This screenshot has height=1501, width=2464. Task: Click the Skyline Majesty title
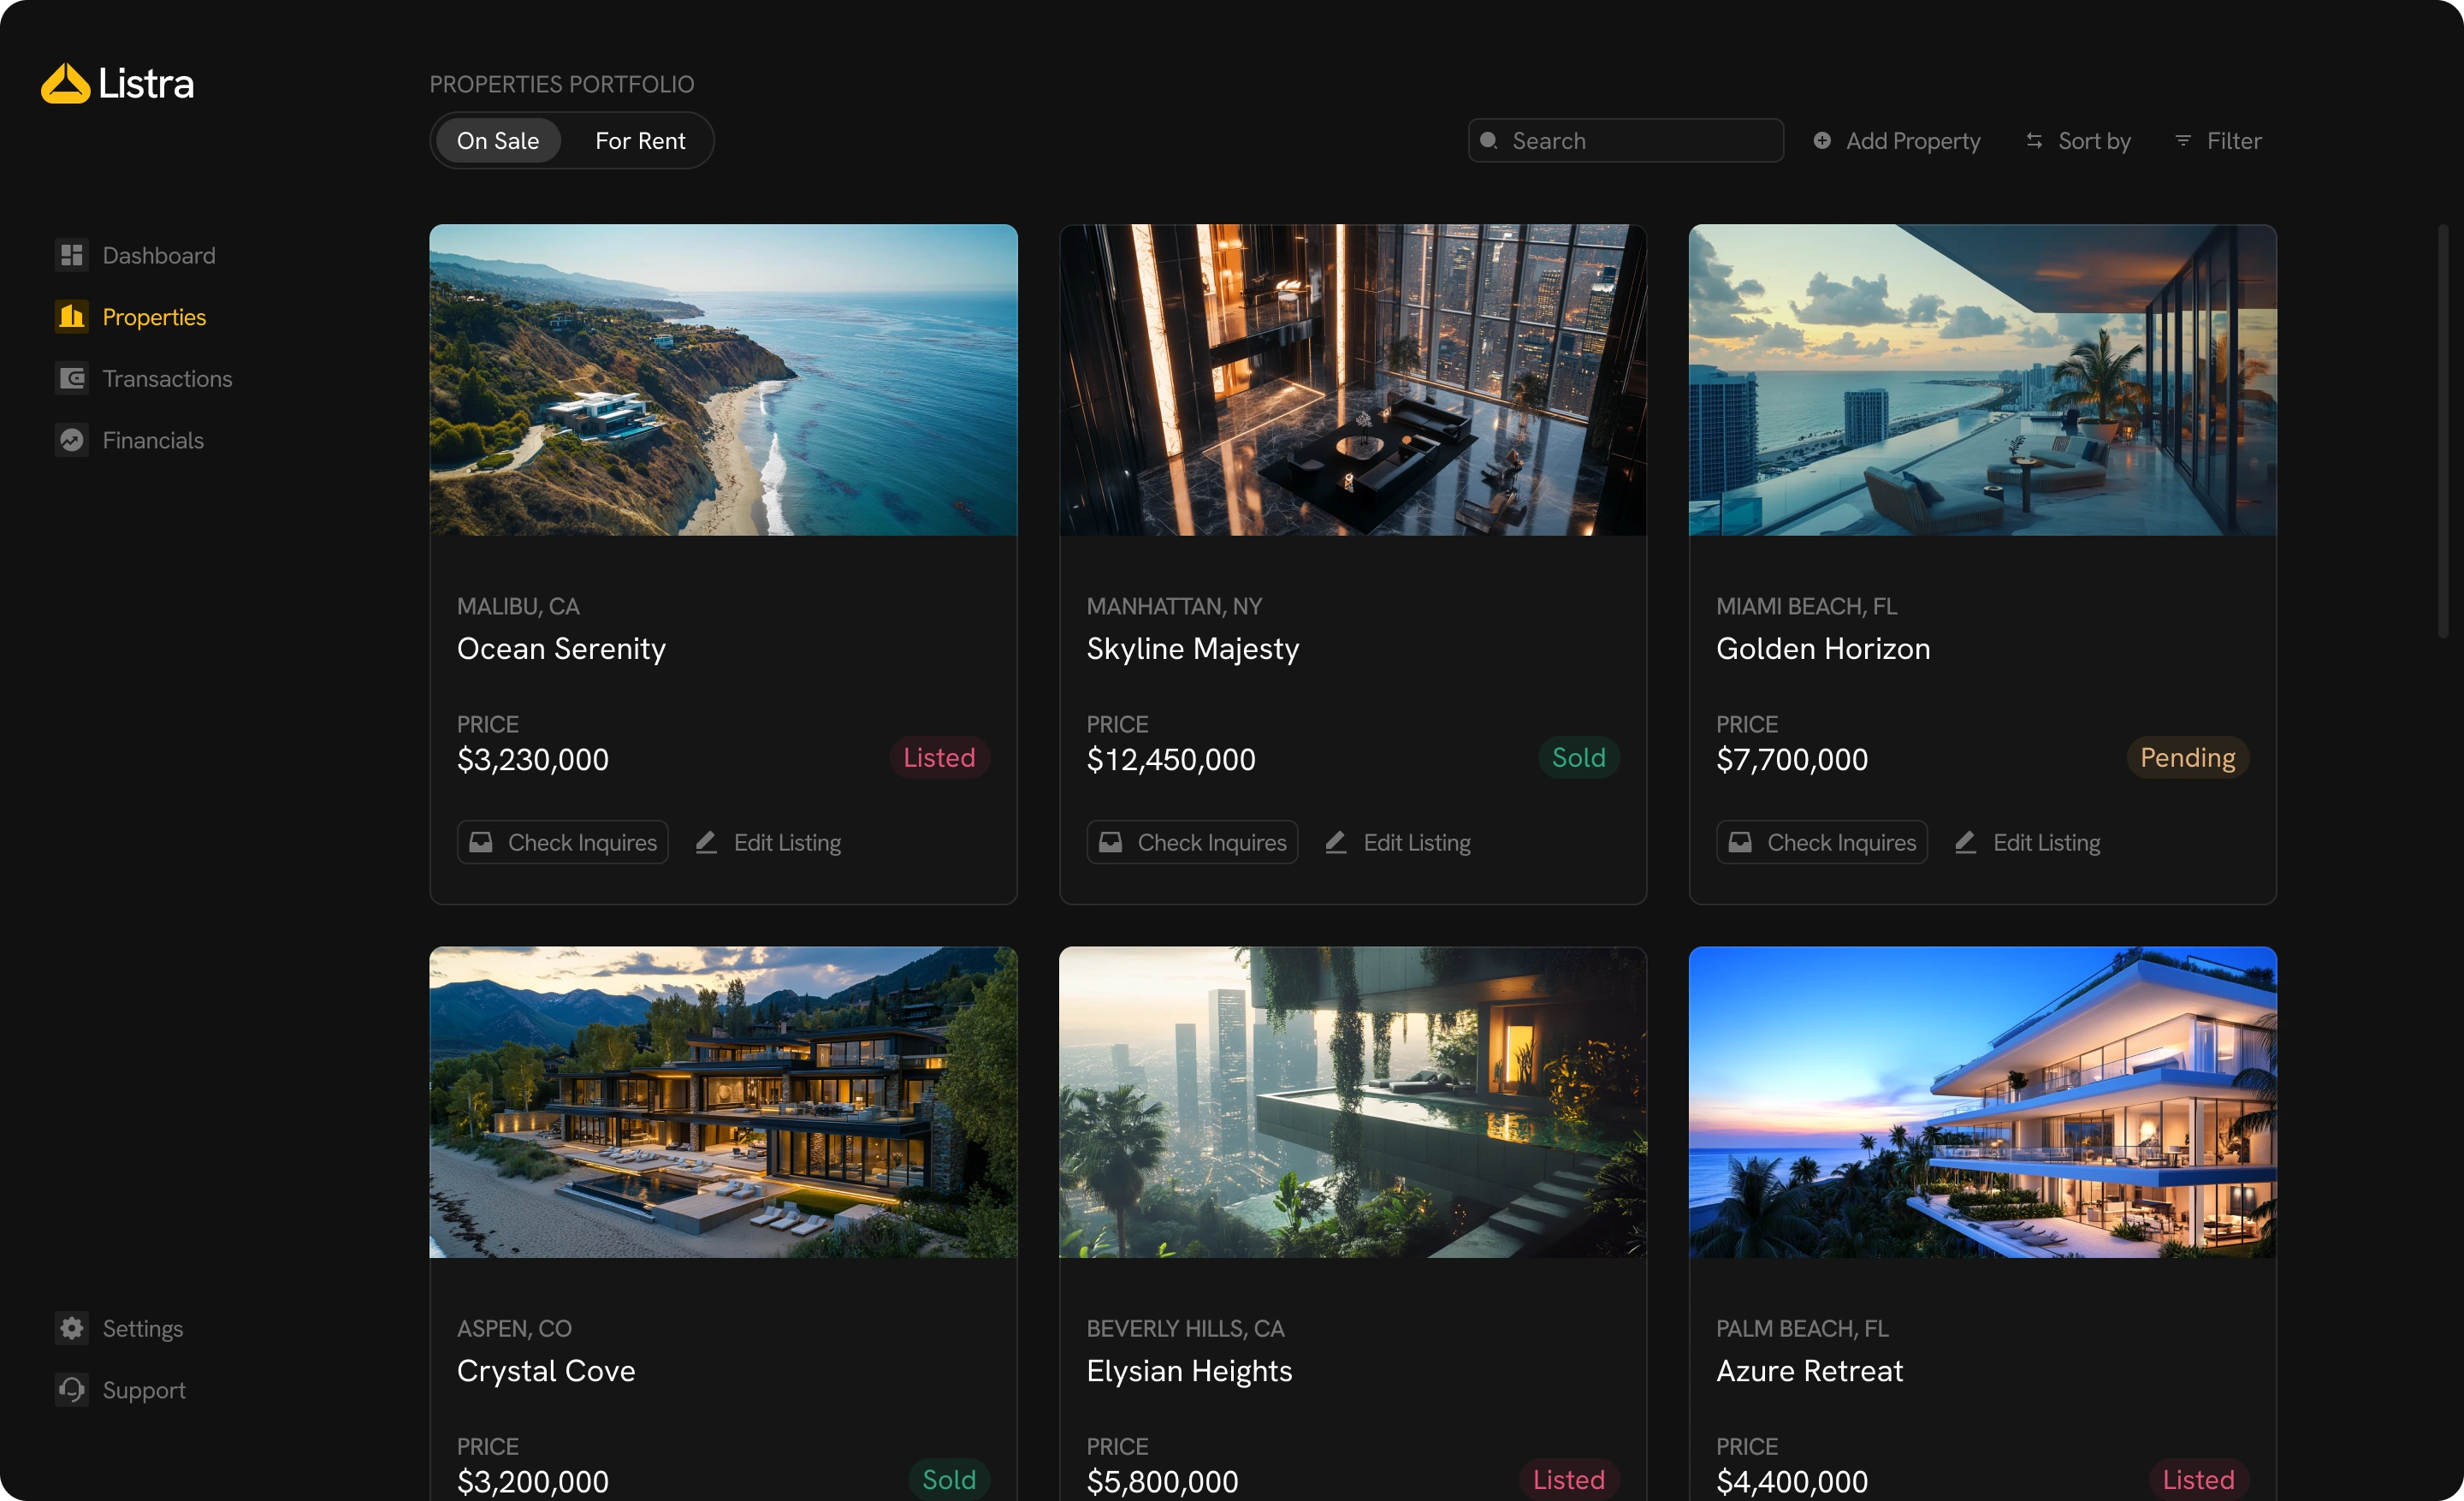pos(1192,649)
